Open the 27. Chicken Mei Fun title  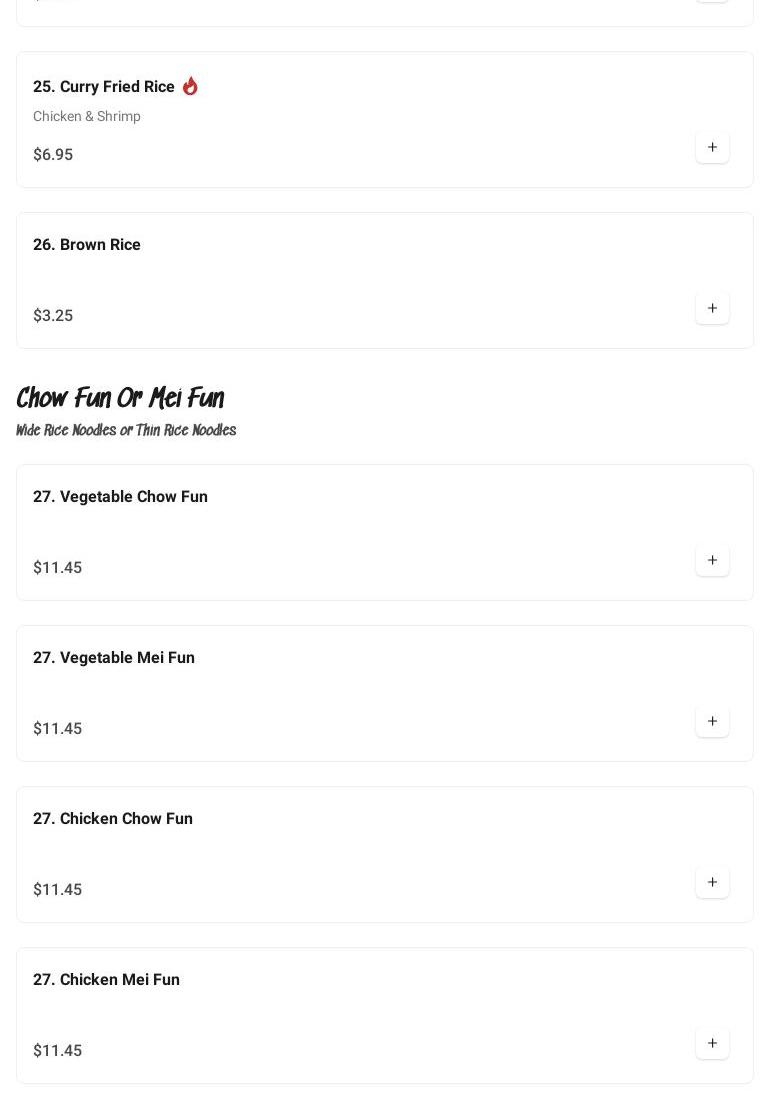[x=106, y=980]
